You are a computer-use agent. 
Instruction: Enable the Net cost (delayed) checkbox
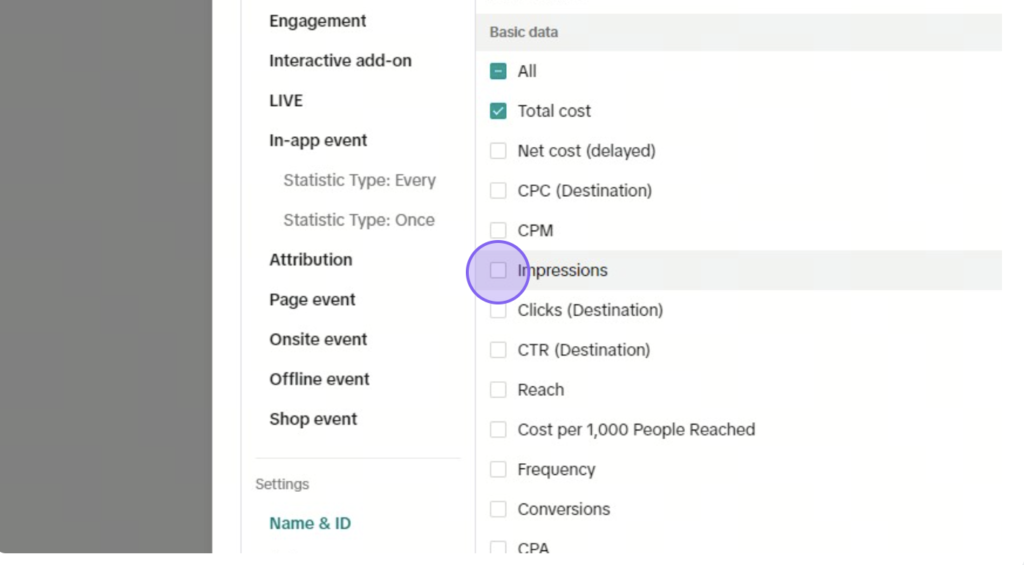click(x=498, y=151)
